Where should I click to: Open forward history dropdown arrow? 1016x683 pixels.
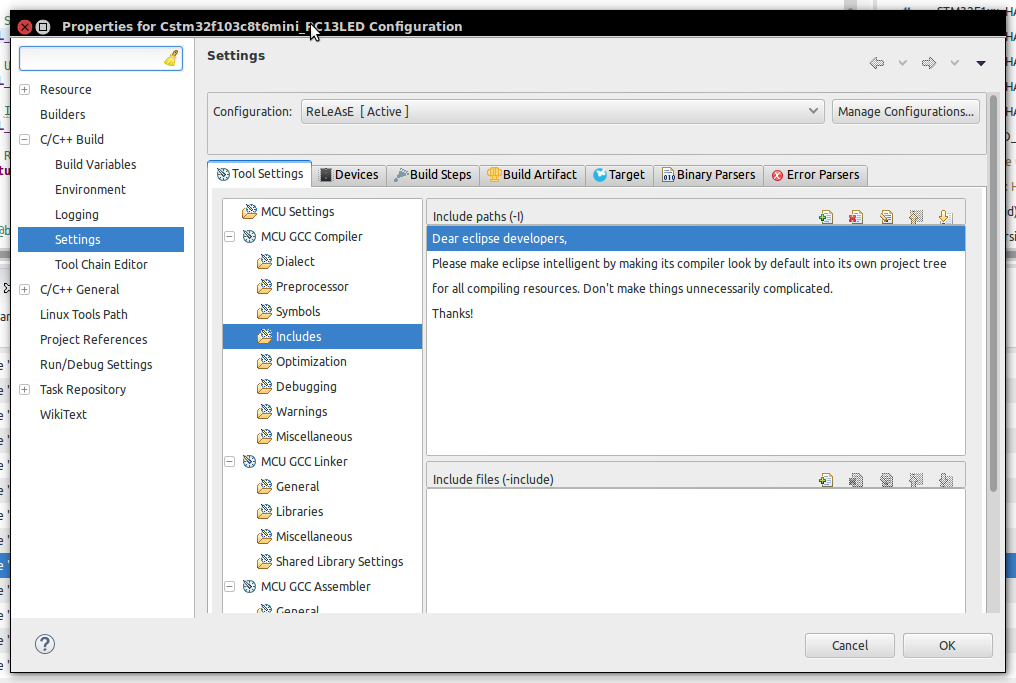coord(954,63)
